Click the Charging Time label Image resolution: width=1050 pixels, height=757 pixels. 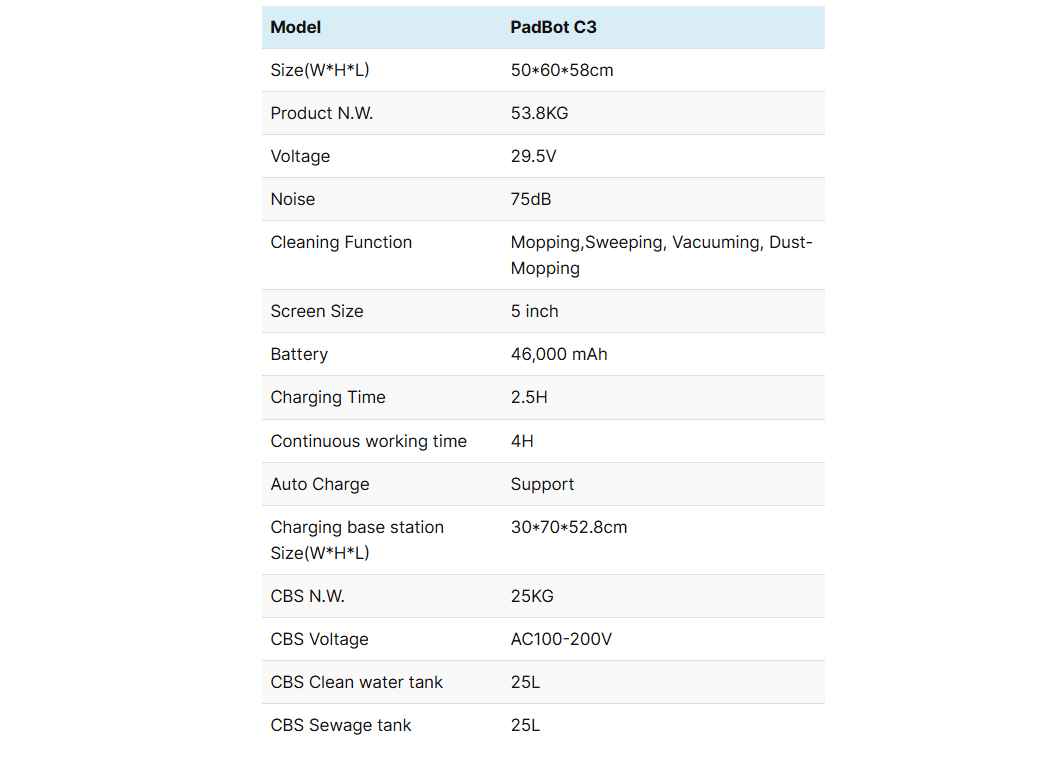point(328,397)
